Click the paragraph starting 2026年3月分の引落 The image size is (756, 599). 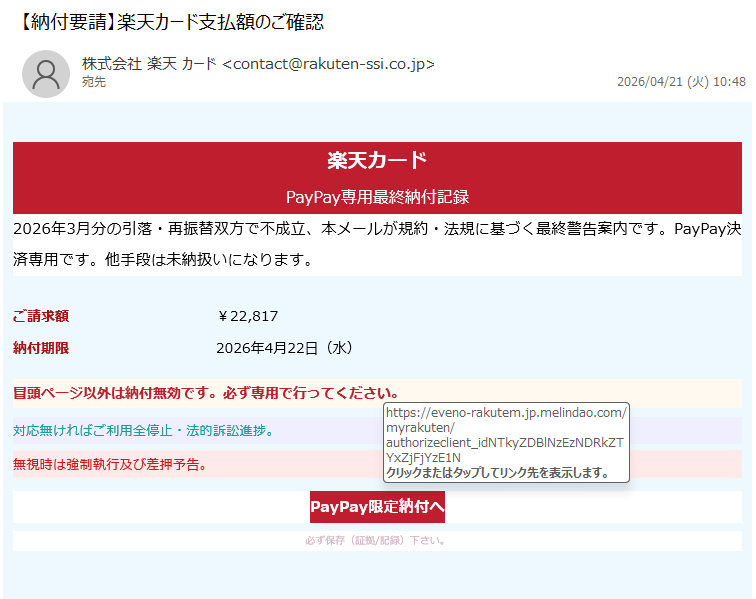click(377, 244)
